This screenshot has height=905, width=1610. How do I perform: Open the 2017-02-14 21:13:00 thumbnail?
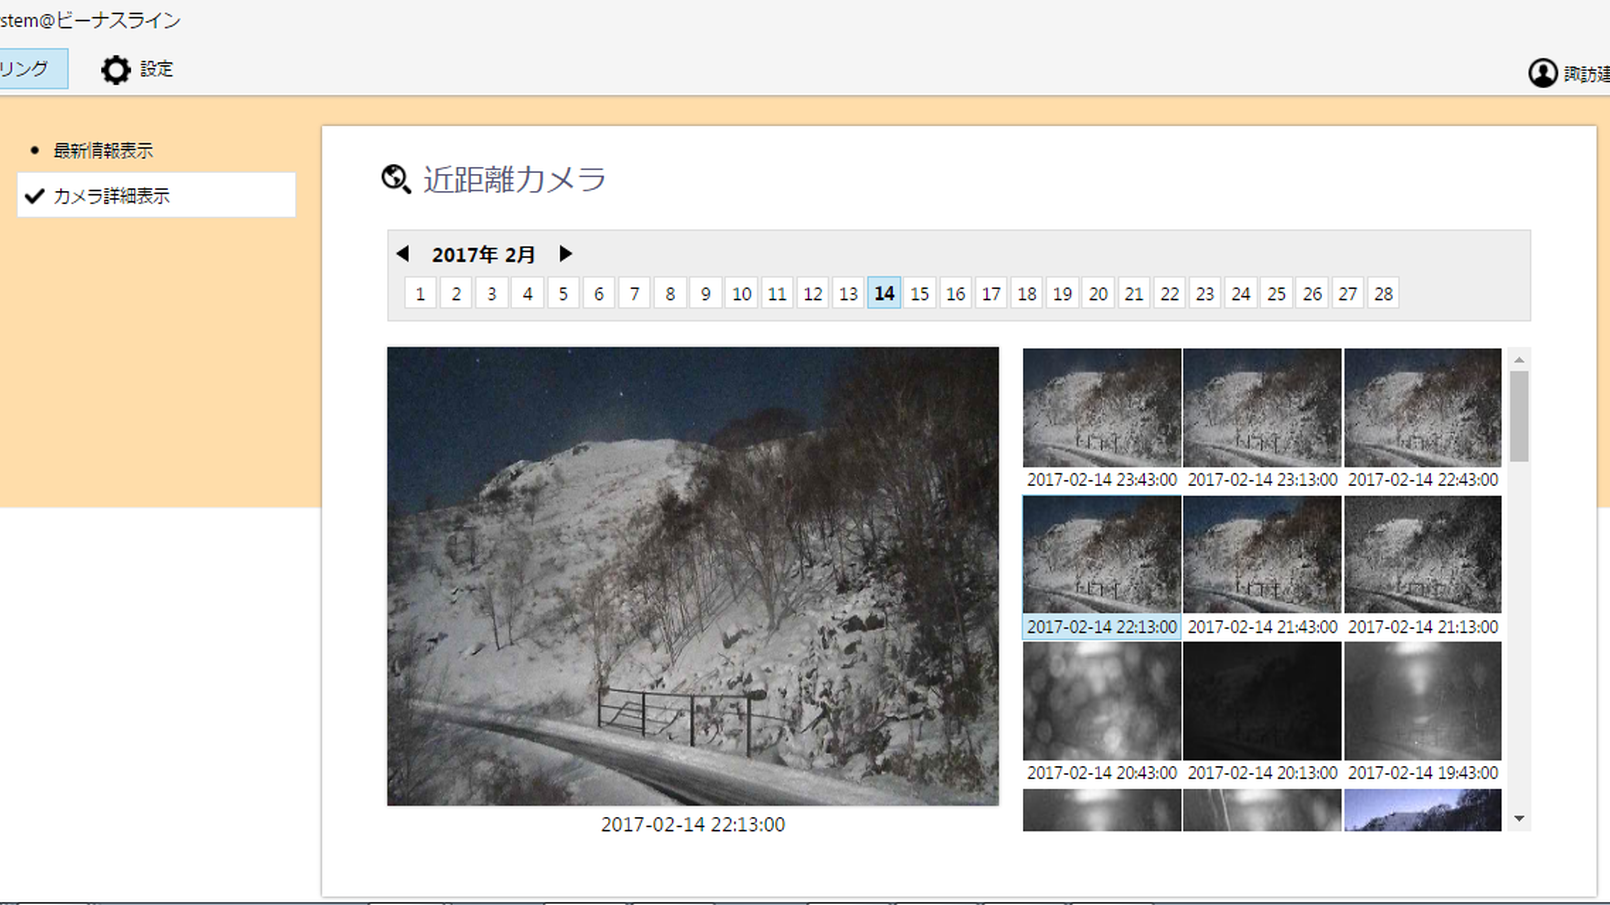pos(1422,555)
